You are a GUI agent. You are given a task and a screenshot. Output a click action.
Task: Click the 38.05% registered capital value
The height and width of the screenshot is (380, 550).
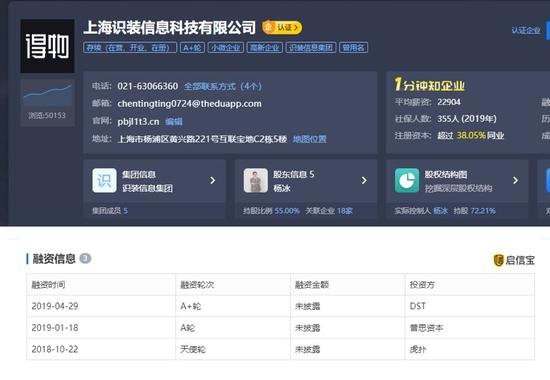point(471,135)
